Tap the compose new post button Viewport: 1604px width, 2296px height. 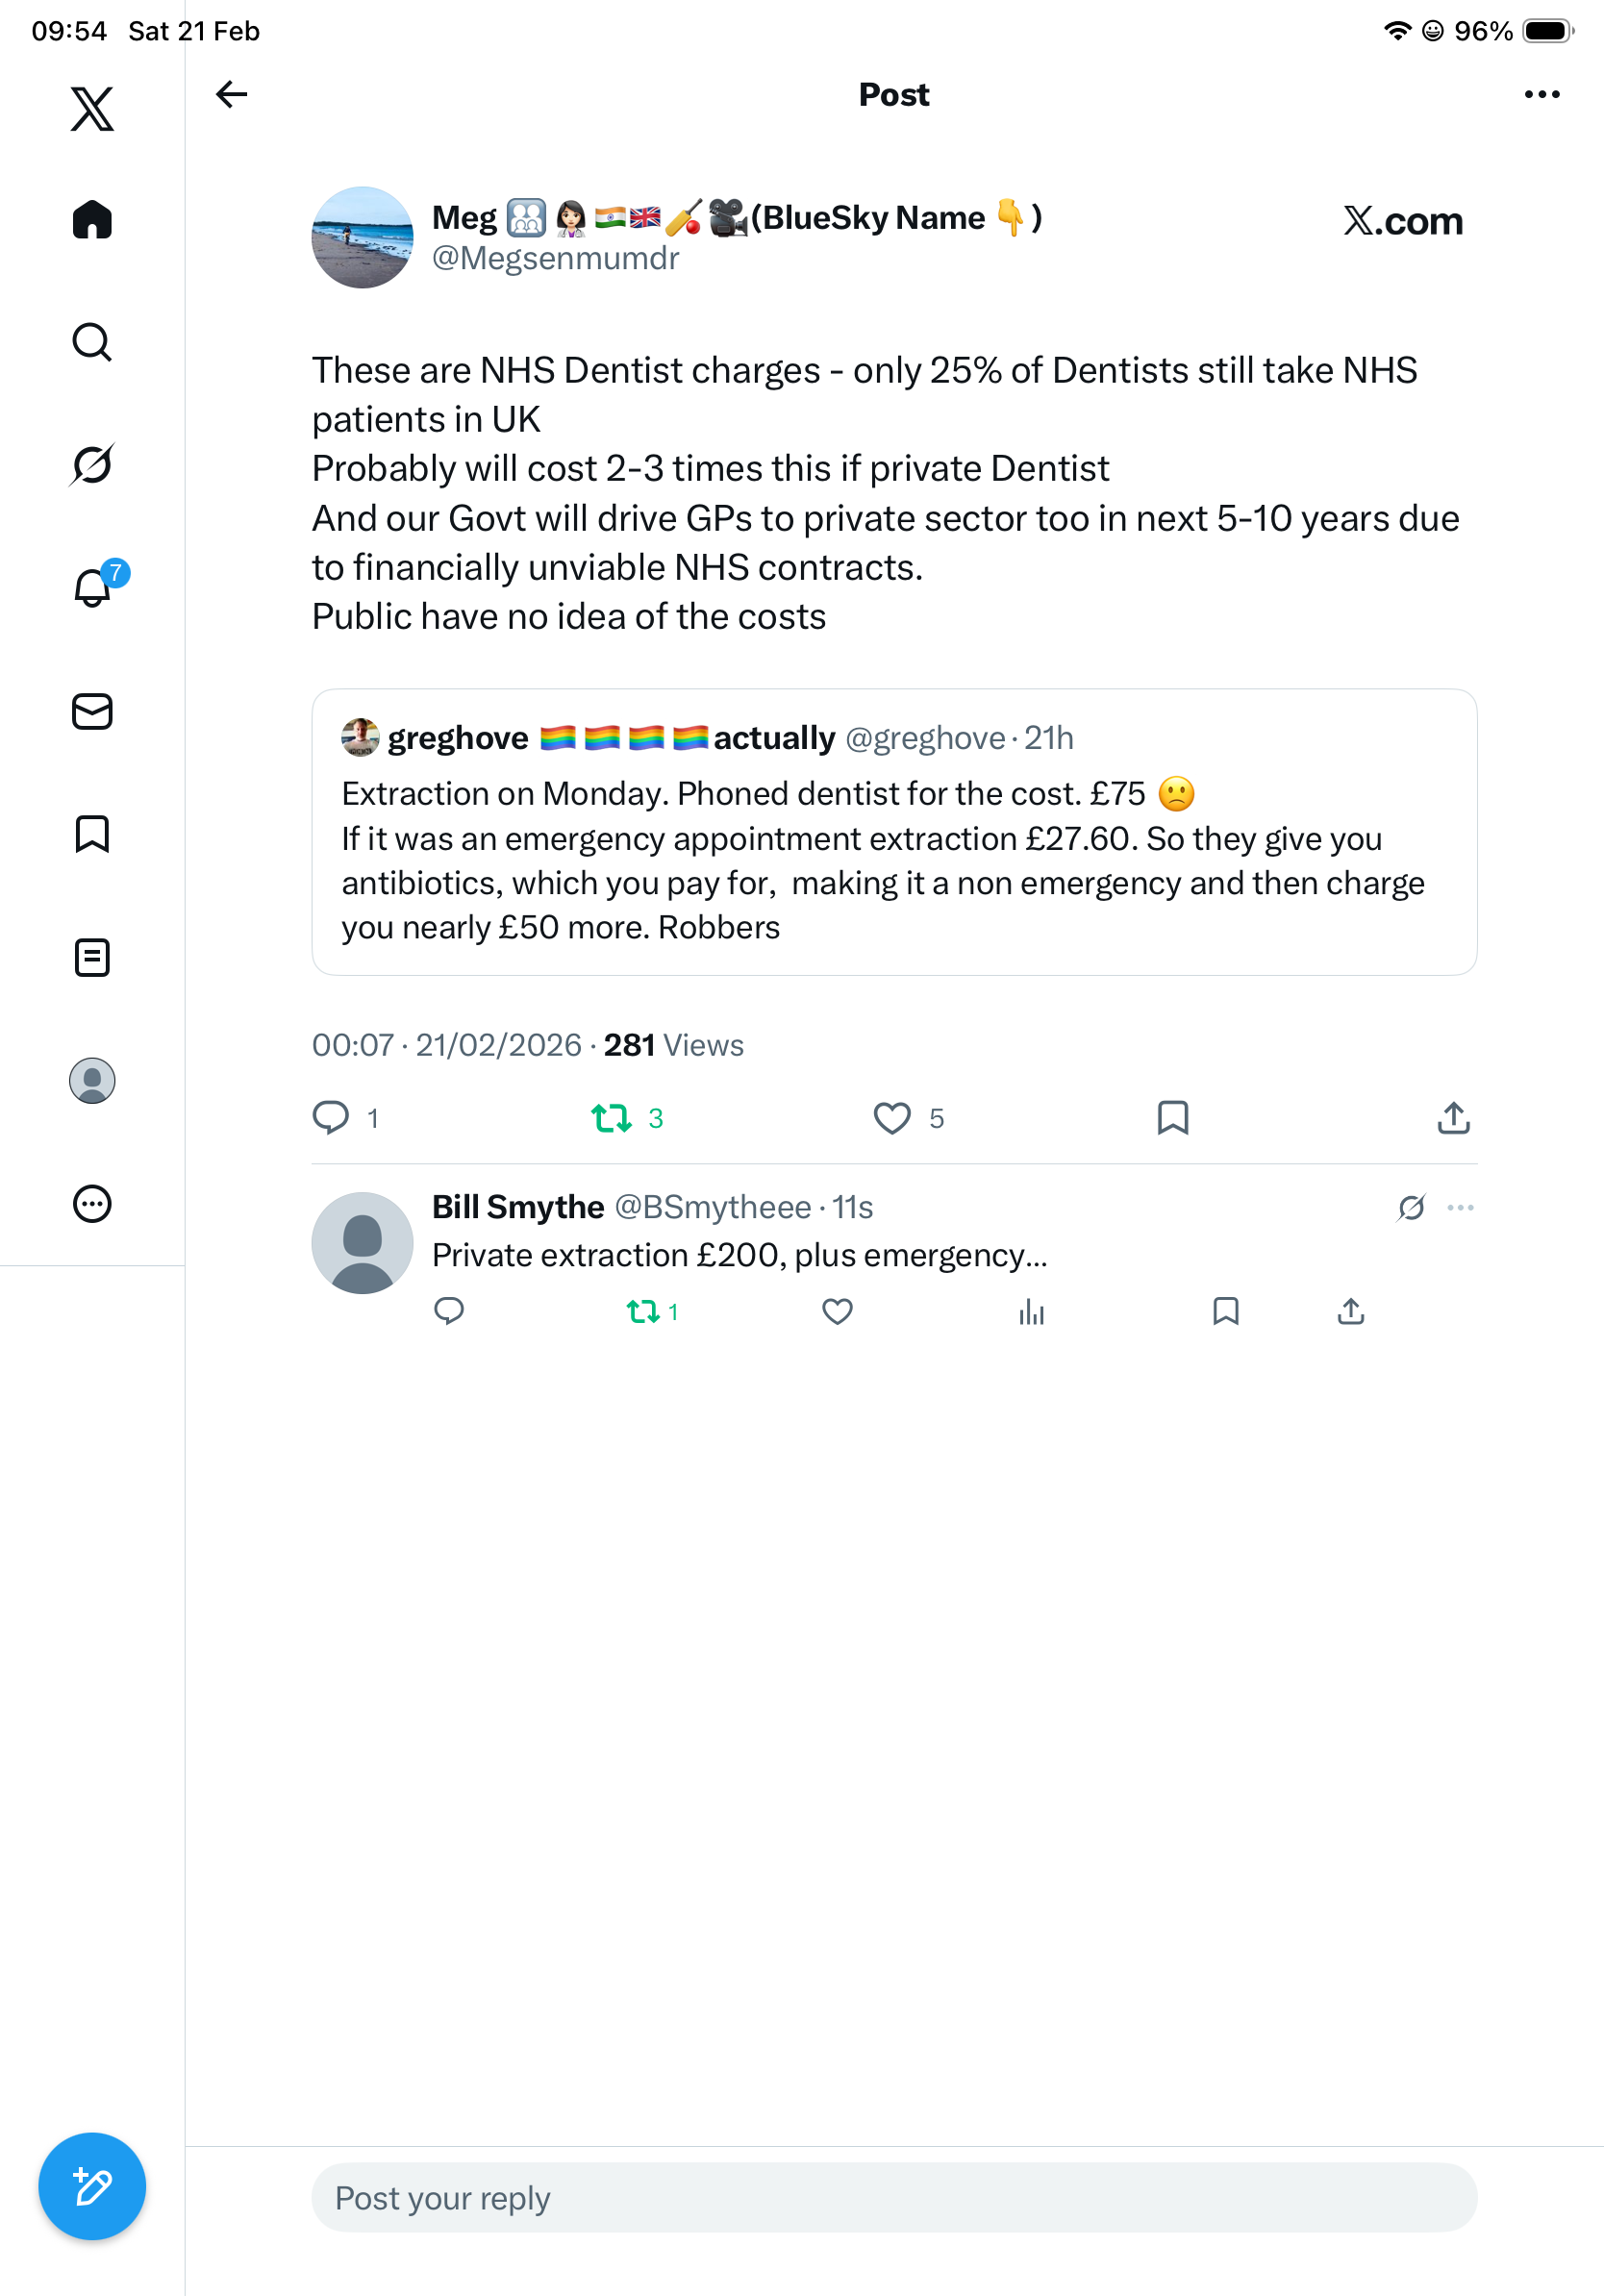92,2186
